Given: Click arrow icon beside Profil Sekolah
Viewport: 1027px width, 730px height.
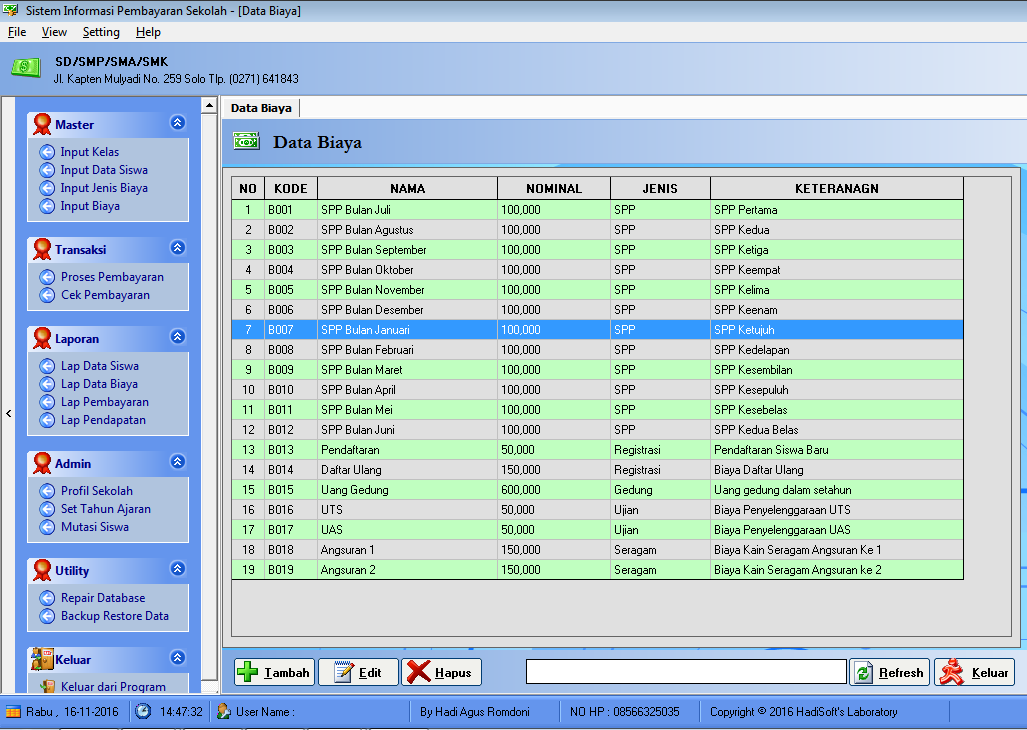Looking at the screenshot, I should tap(47, 491).
